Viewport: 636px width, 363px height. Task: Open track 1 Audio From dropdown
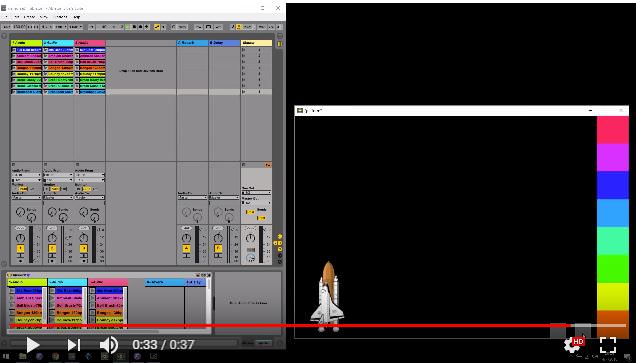click(26, 175)
